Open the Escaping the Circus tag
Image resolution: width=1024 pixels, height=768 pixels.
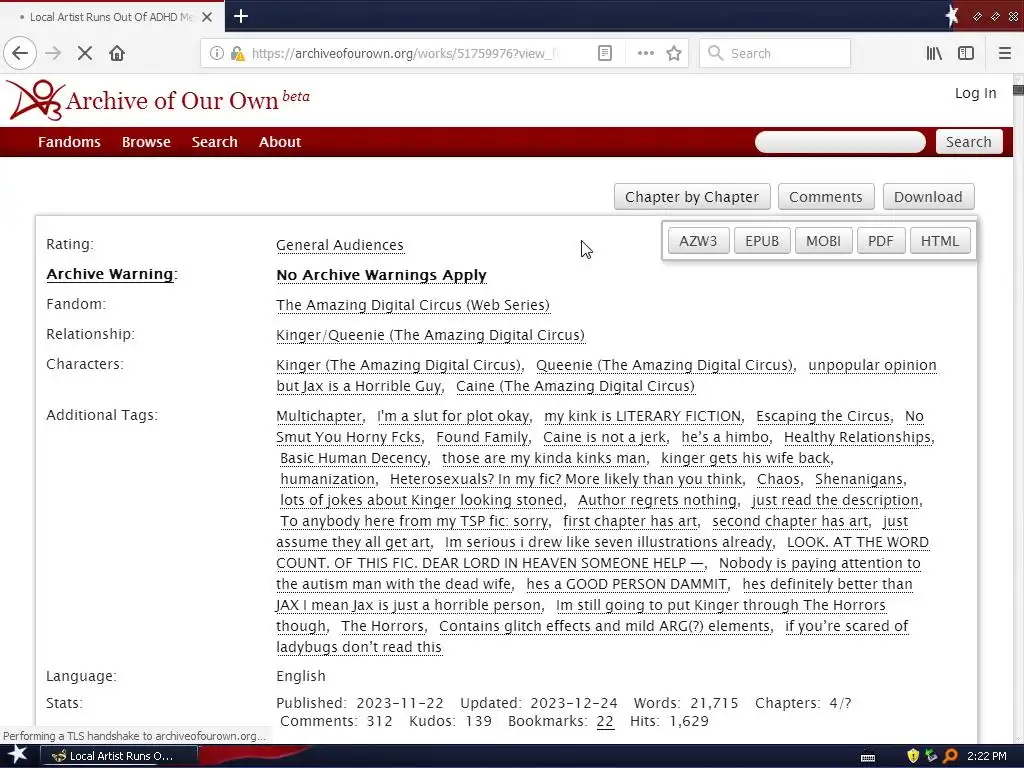823,416
